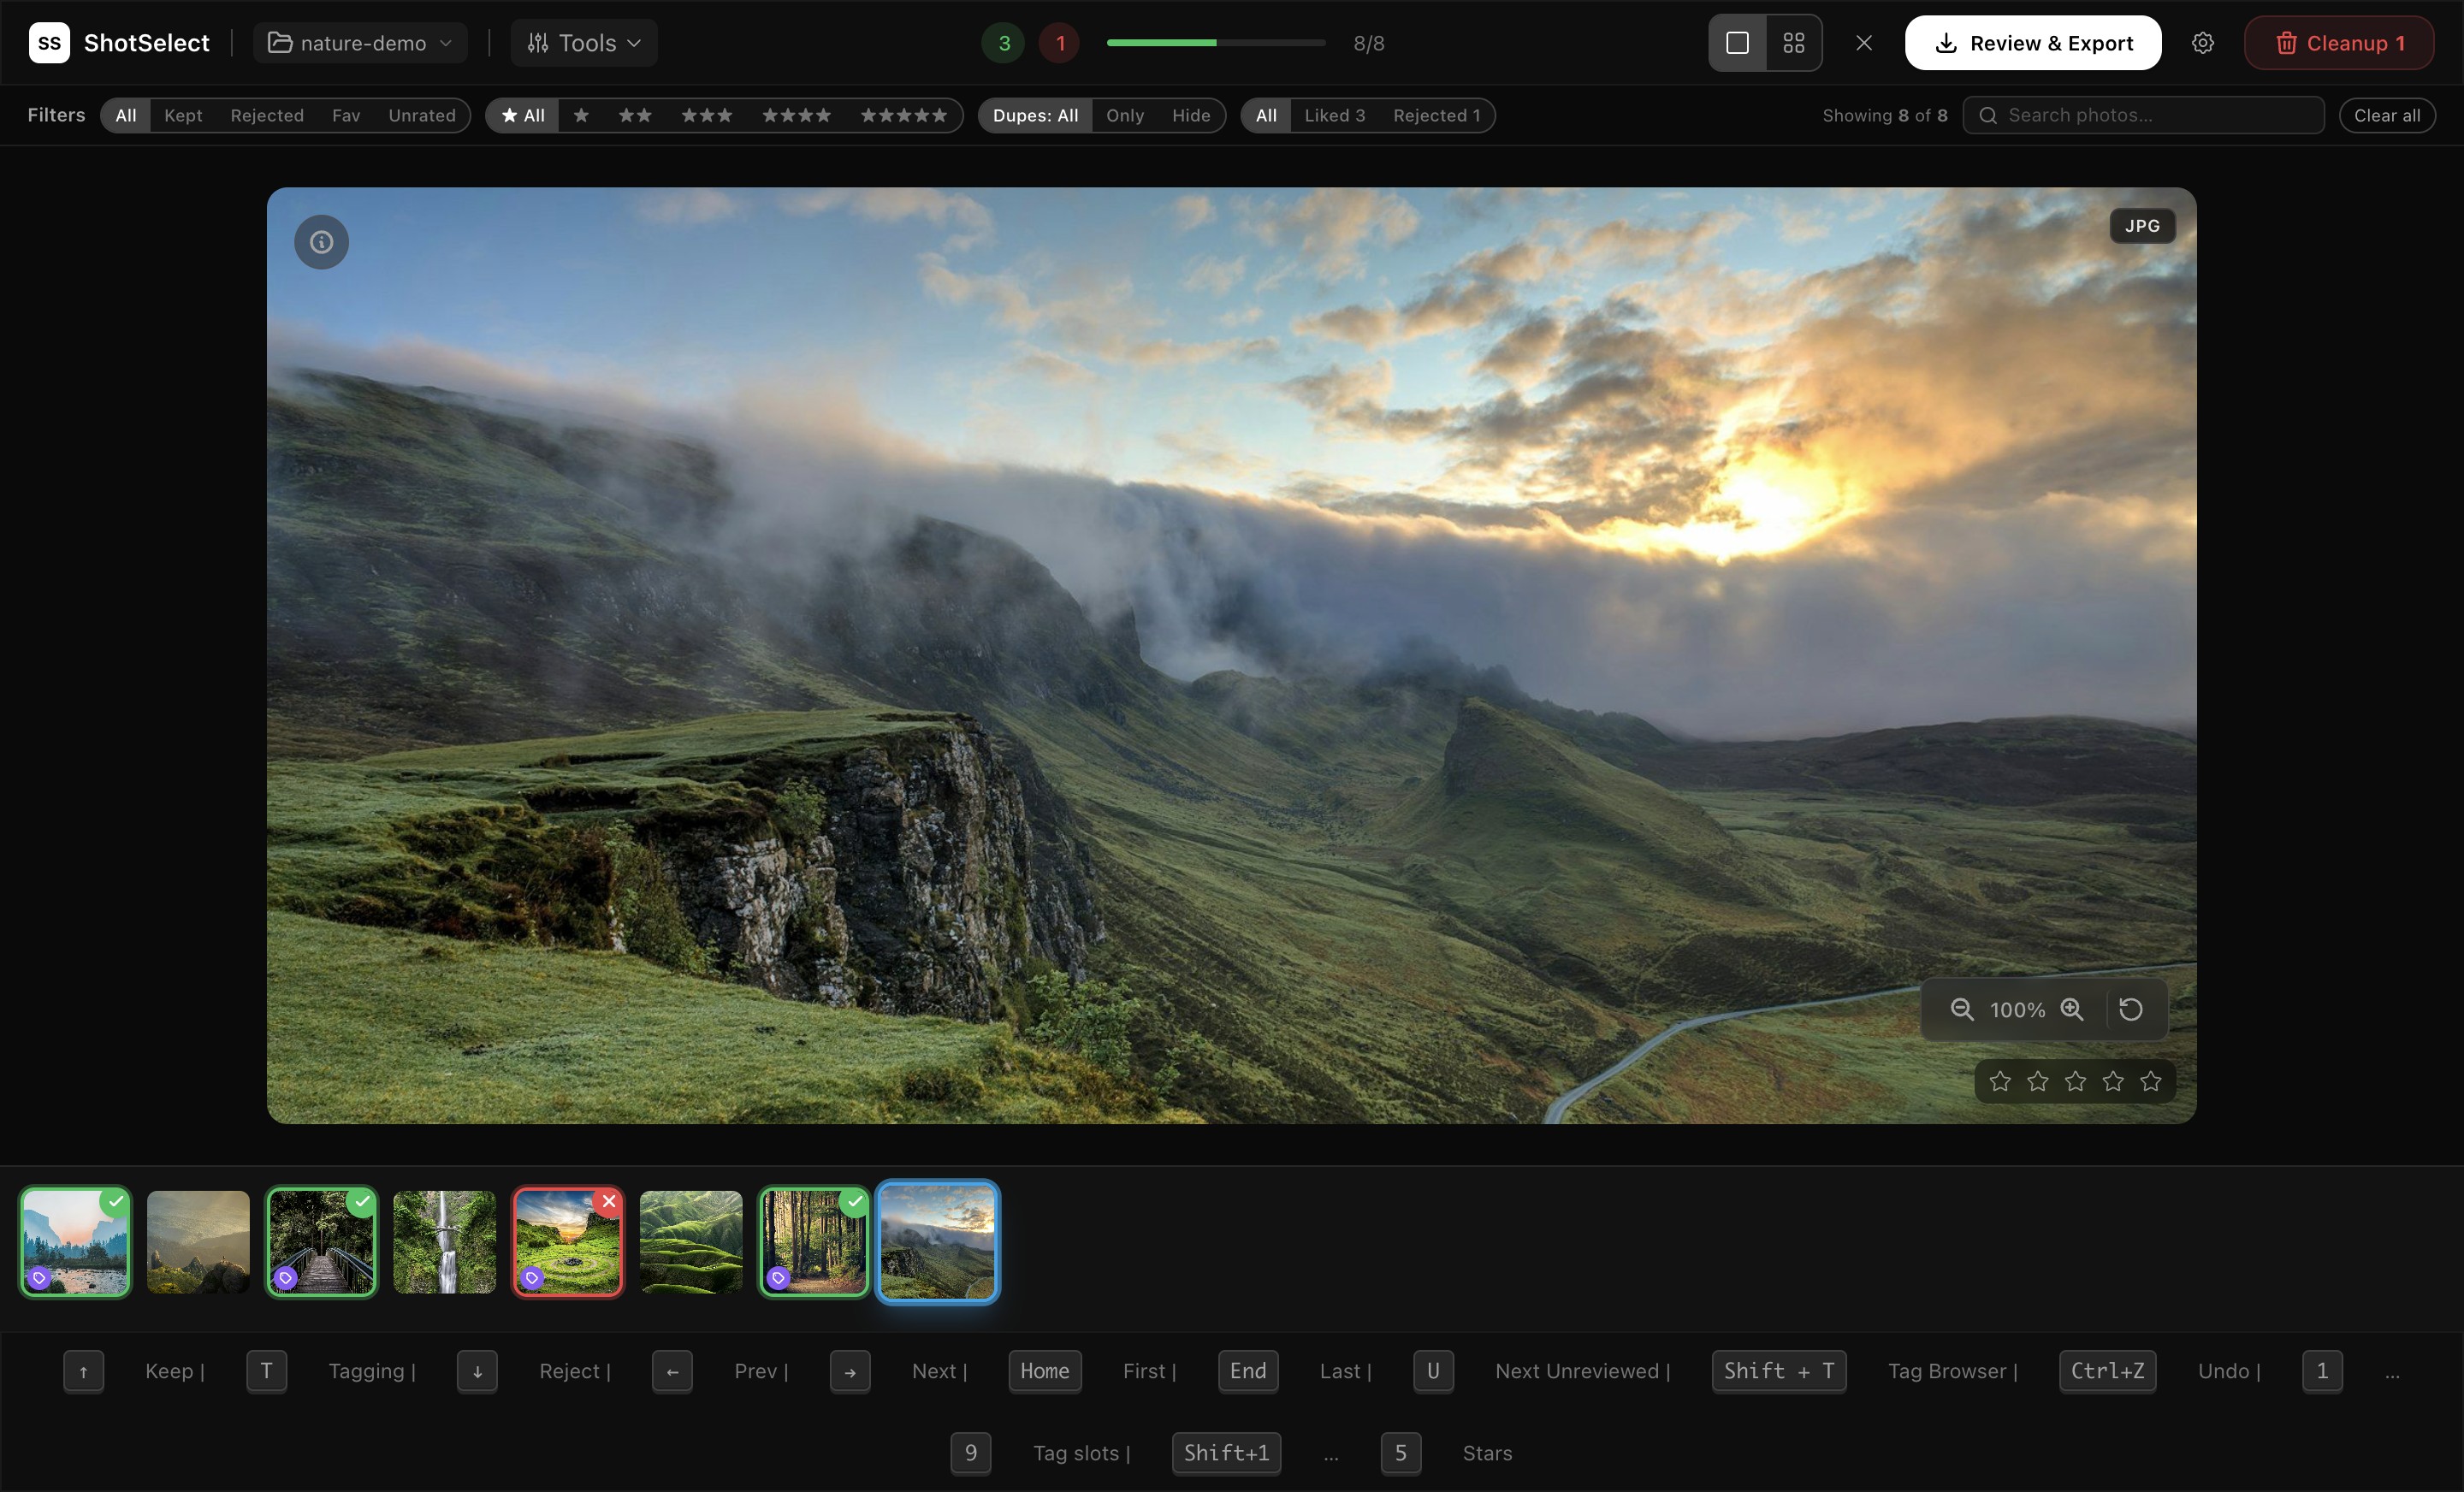Open Review & Export
The height and width of the screenshot is (1492, 2464).
pos(2031,42)
